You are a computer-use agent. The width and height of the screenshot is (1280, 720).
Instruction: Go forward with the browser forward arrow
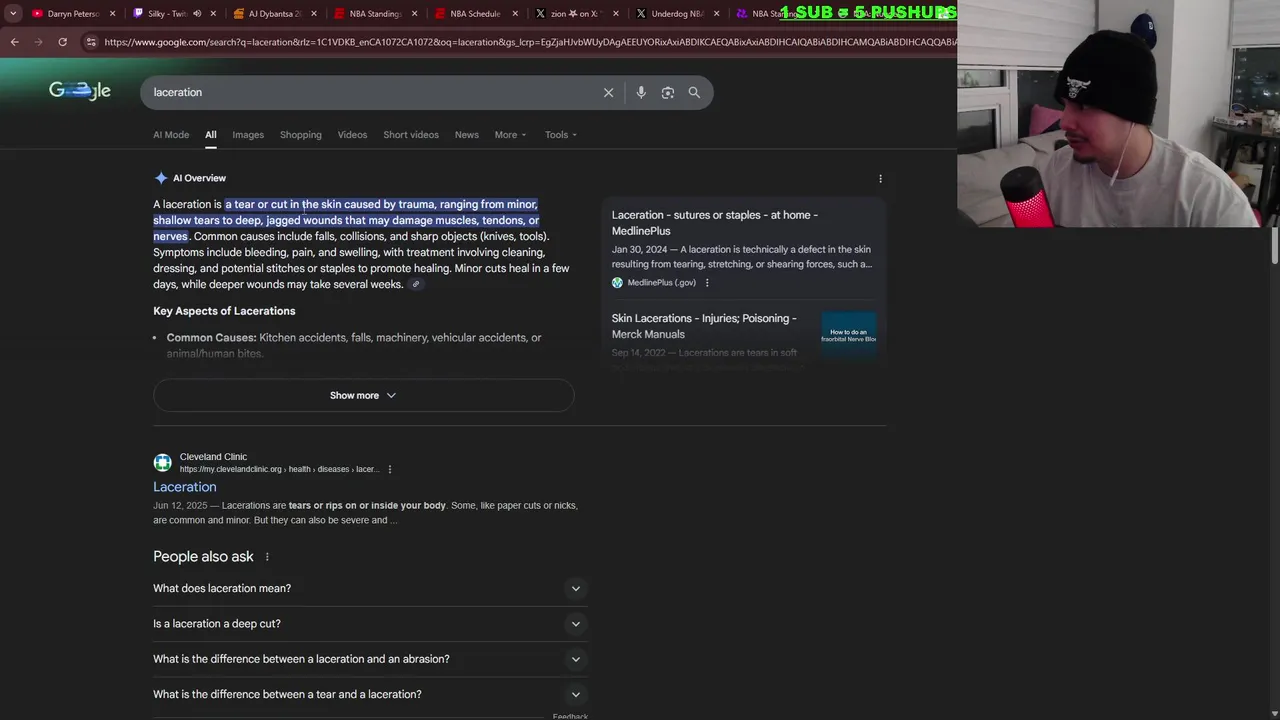coord(38,42)
